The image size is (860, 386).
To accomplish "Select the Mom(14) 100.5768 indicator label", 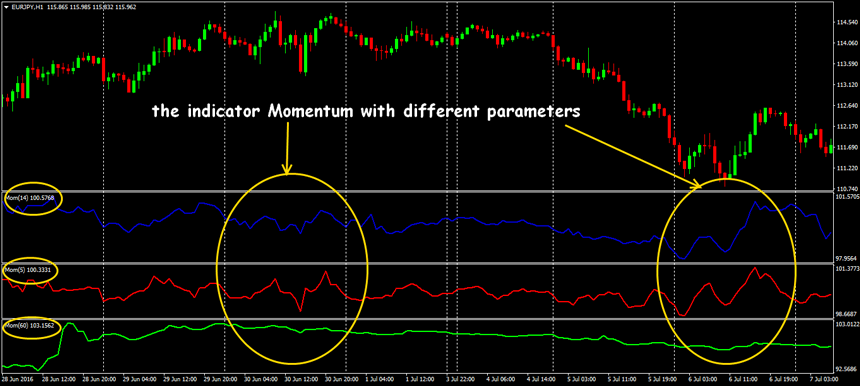I will click(x=30, y=197).
